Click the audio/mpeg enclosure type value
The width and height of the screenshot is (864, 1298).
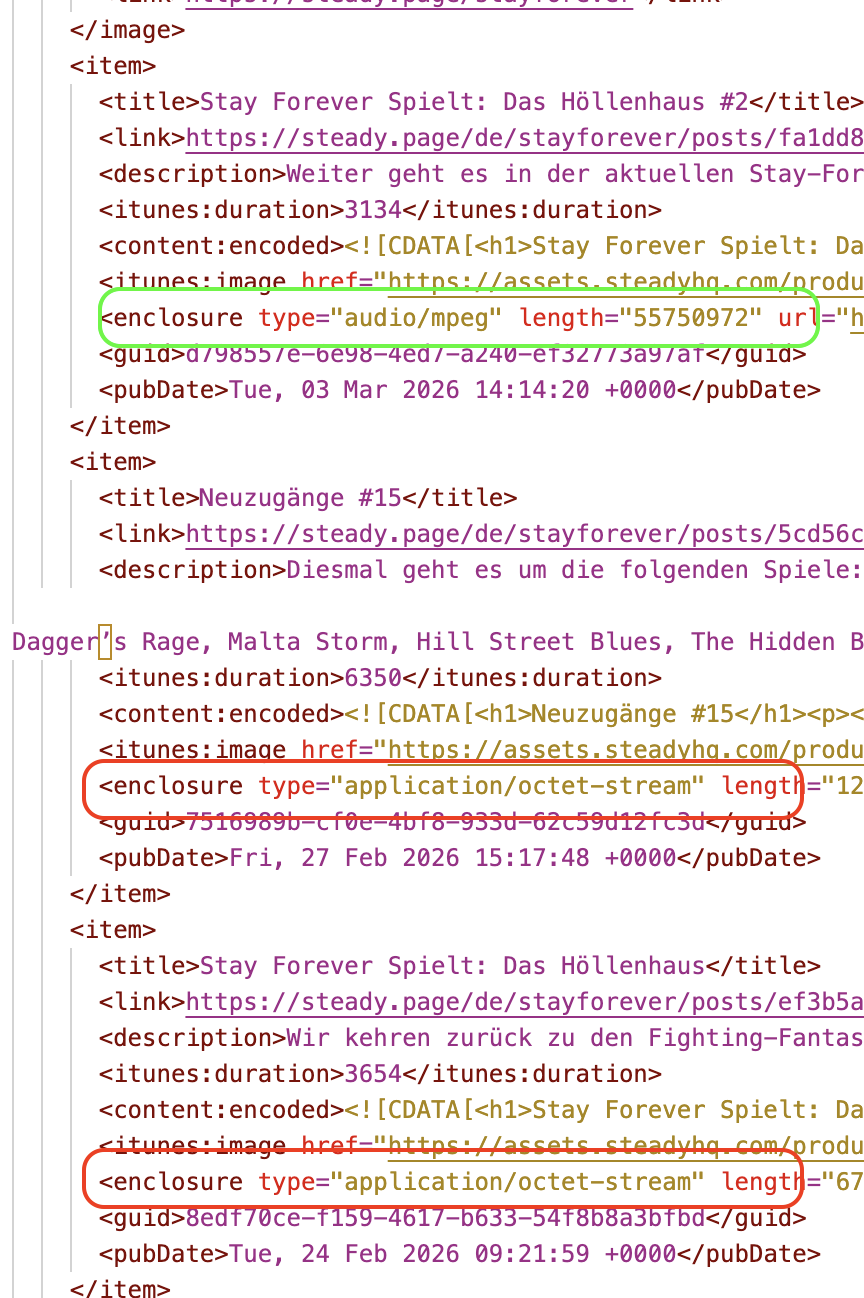click(x=416, y=318)
